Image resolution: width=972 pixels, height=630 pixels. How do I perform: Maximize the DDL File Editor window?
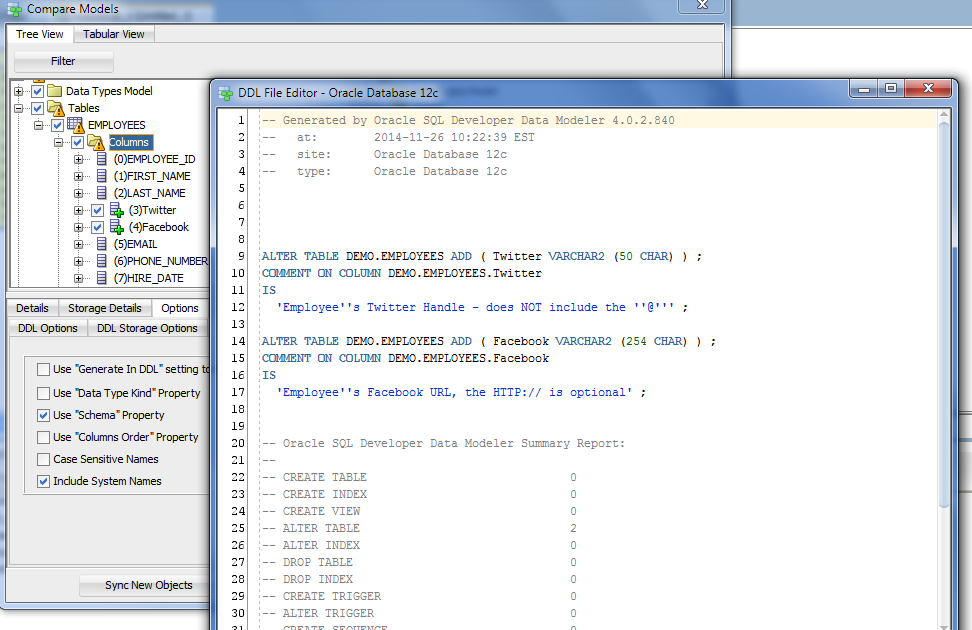coord(891,89)
